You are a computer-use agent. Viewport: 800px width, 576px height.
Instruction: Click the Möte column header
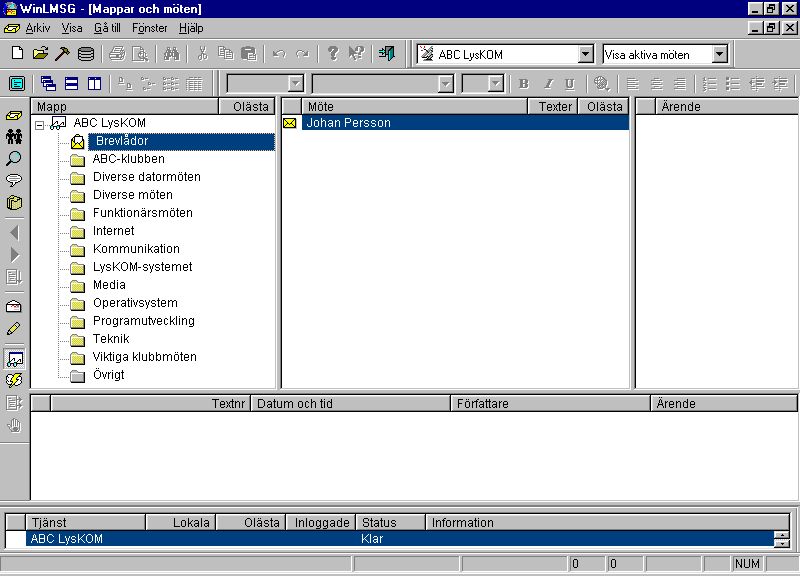point(414,107)
